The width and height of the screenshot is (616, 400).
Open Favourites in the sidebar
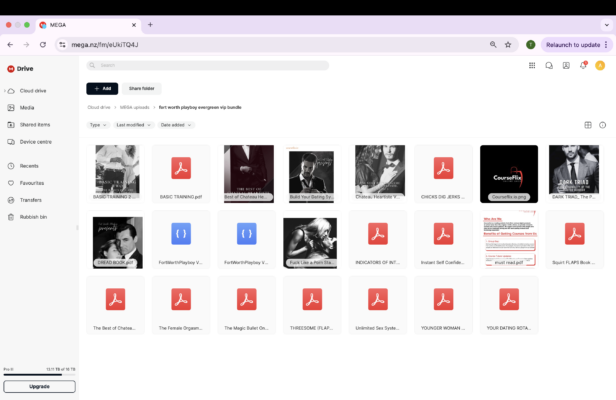(32, 183)
